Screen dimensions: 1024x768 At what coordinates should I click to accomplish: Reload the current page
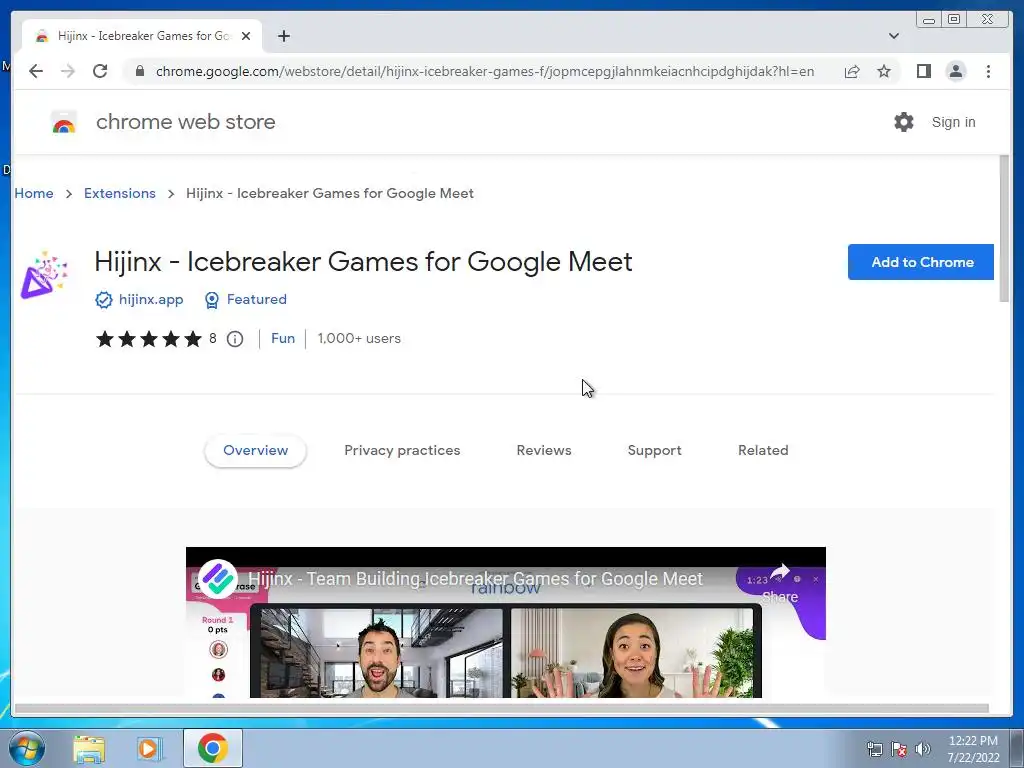click(100, 71)
